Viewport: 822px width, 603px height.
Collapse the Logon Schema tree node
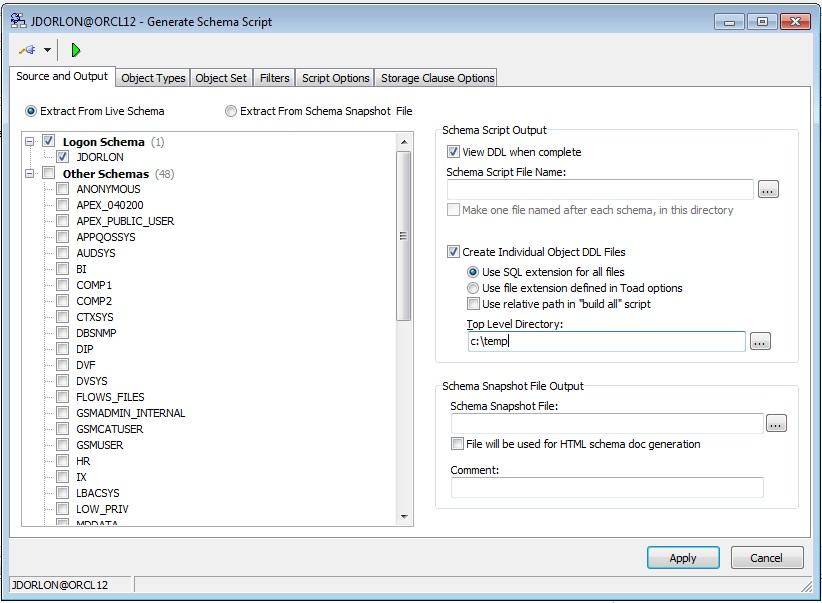30,142
